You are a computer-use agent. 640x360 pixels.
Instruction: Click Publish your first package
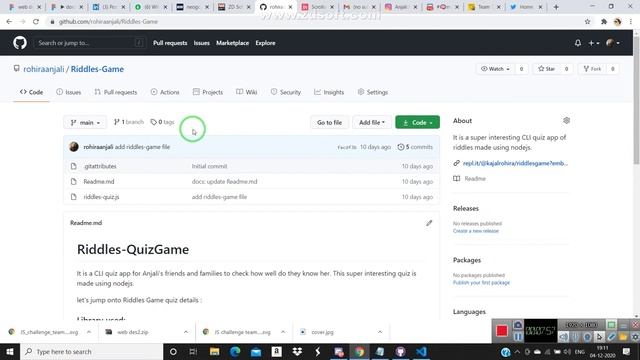[481, 282]
